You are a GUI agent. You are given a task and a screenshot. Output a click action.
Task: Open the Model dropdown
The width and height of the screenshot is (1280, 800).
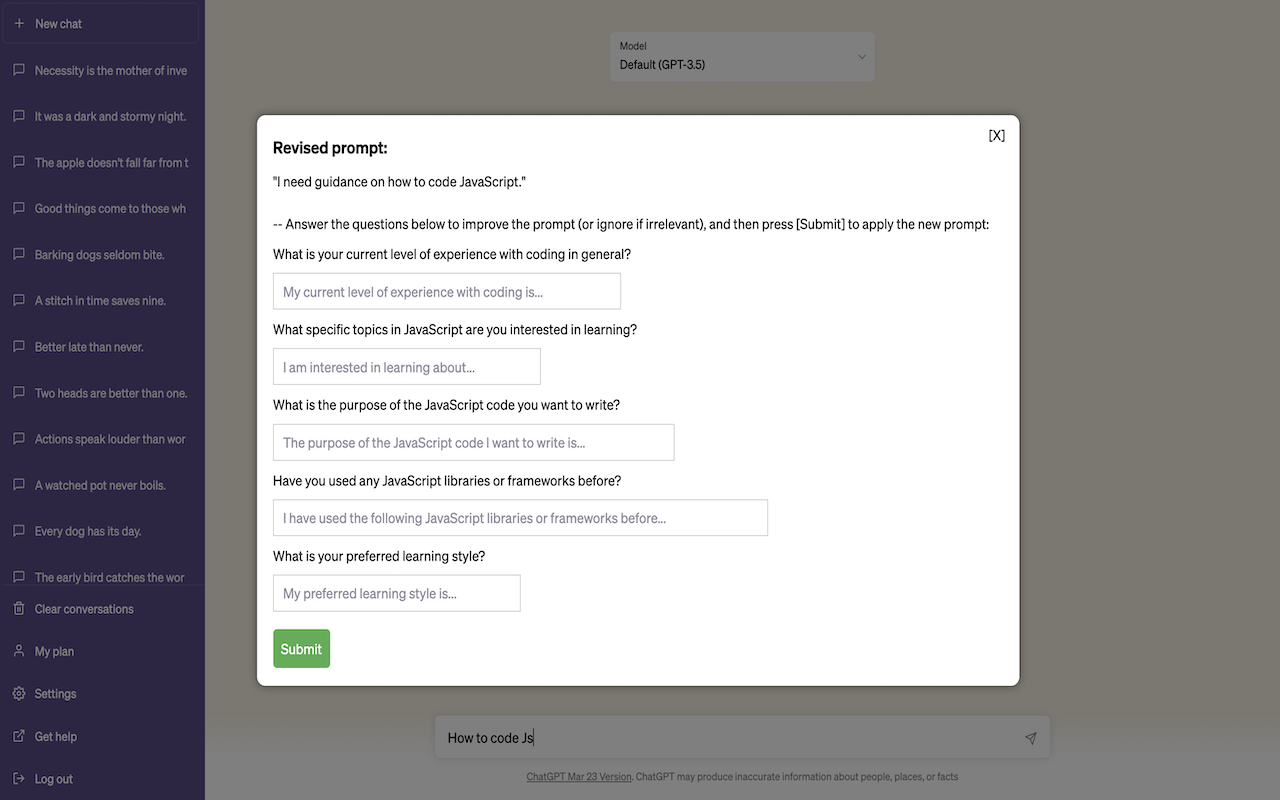click(742, 57)
